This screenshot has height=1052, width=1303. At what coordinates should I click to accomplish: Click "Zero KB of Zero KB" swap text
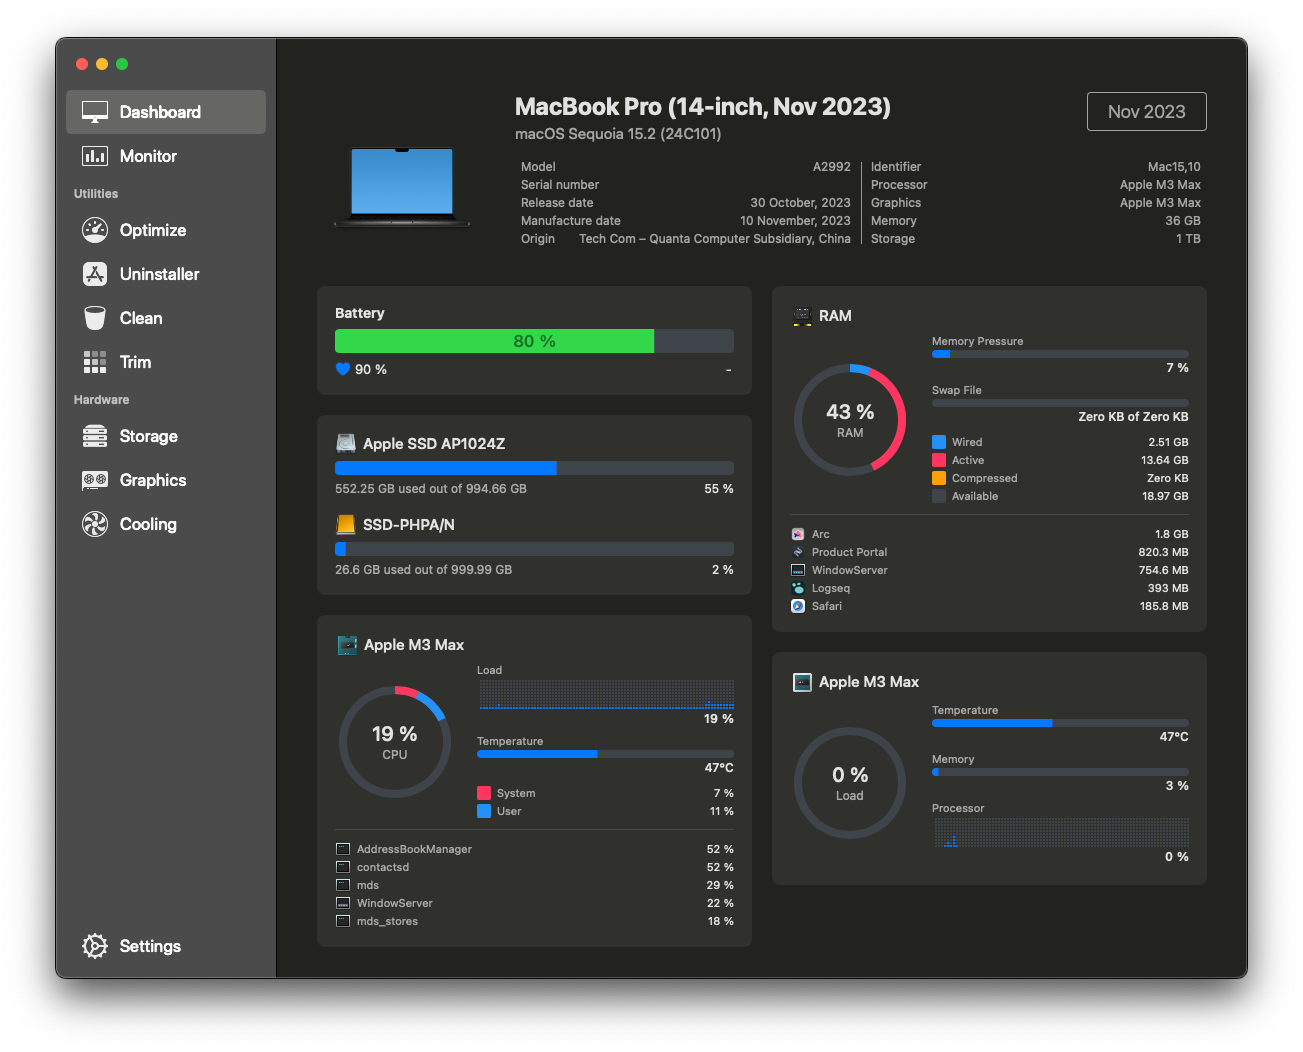pyautogui.click(x=1133, y=417)
